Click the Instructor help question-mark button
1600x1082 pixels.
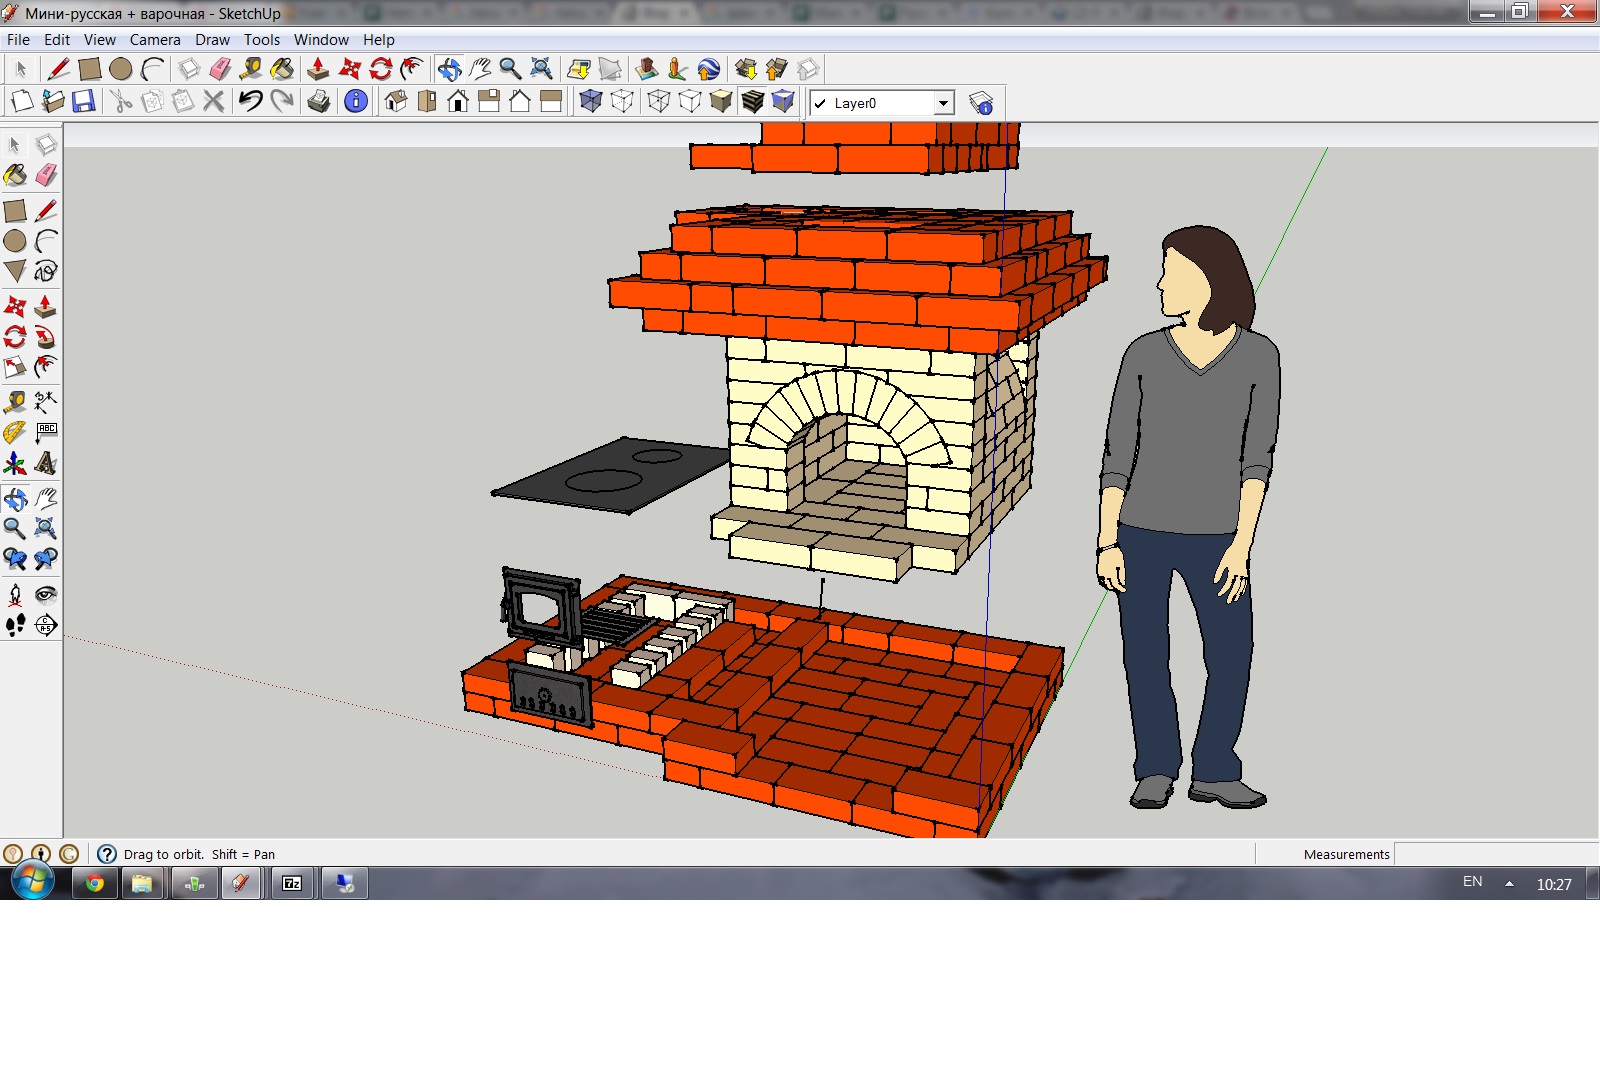click(x=107, y=854)
